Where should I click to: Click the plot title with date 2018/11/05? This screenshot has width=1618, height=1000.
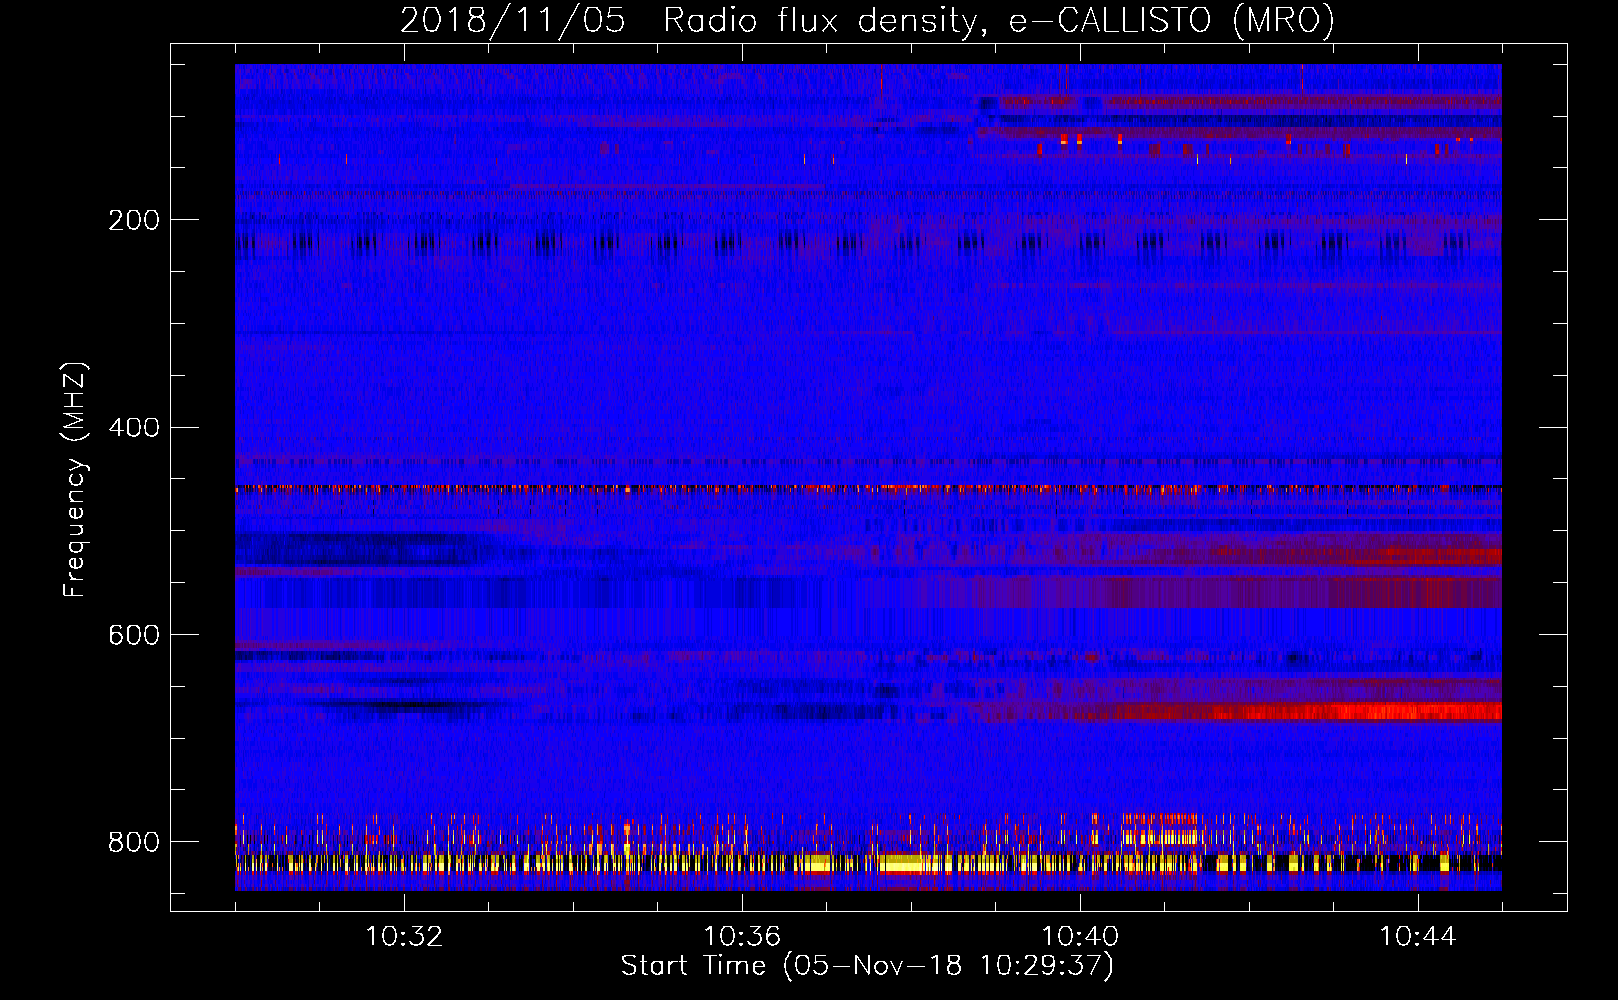pyautogui.click(x=867, y=20)
